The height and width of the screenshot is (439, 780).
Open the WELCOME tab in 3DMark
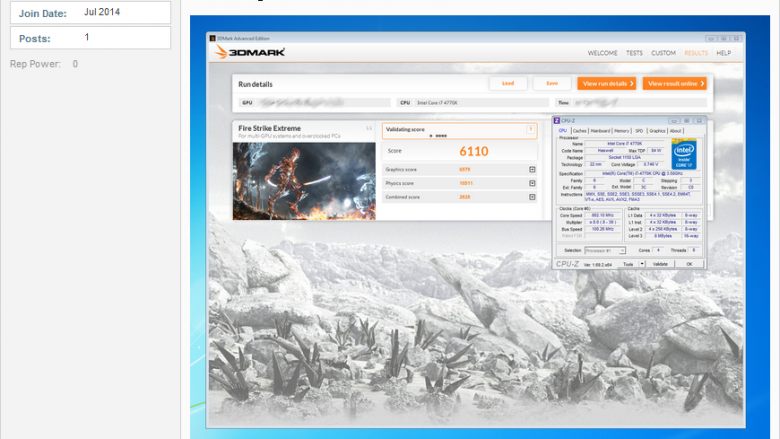tap(602, 53)
